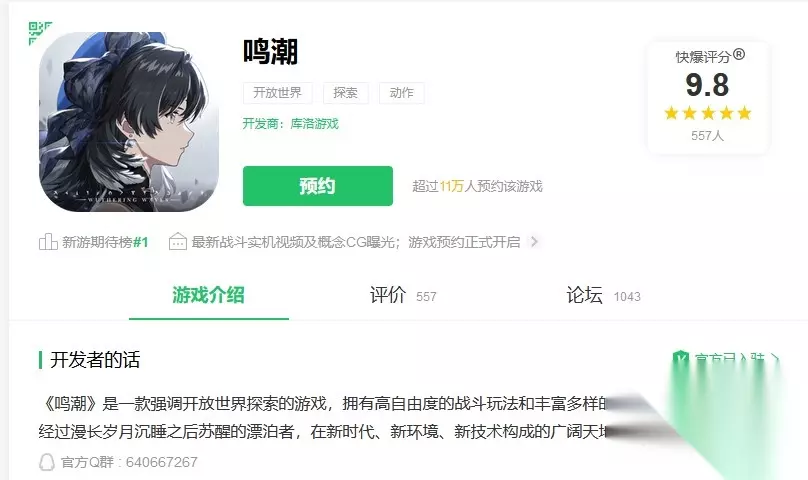The image size is (808, 480).
Task: Click the five gold stars rating
Action: (x=708, y=113)
